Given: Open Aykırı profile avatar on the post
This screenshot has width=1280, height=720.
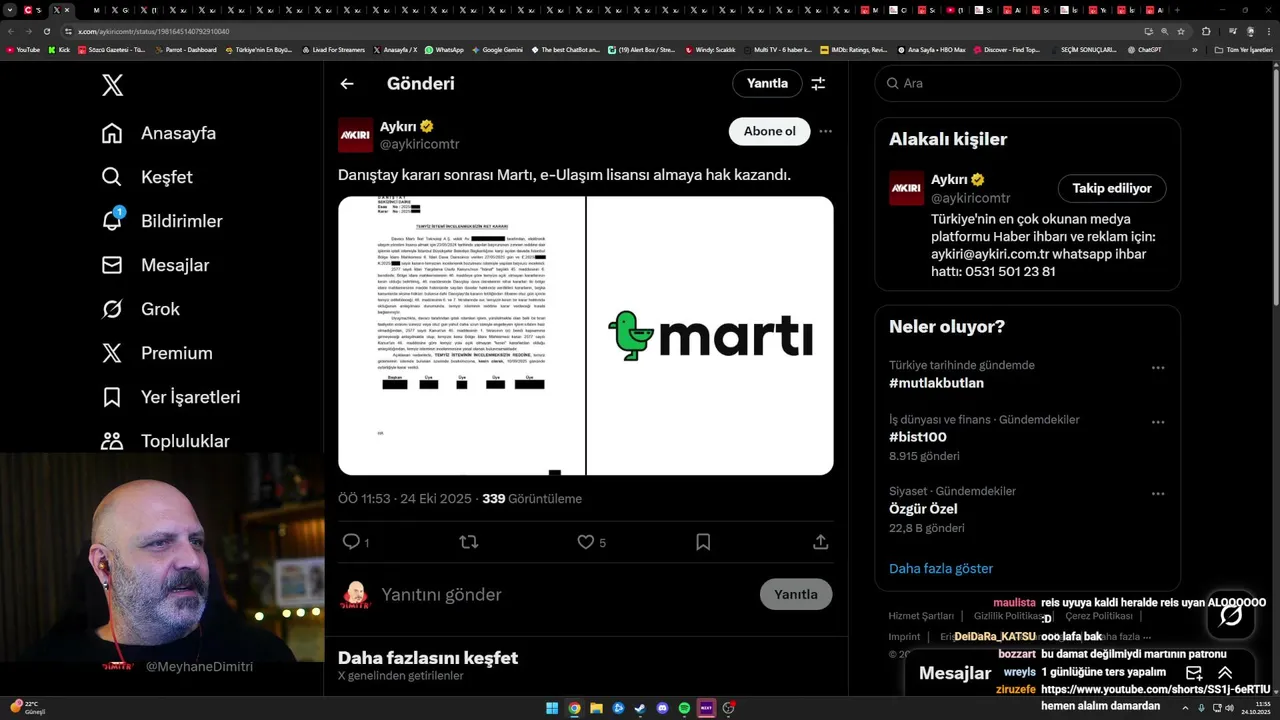Looking at the screenshot, I should coord(355,135).
